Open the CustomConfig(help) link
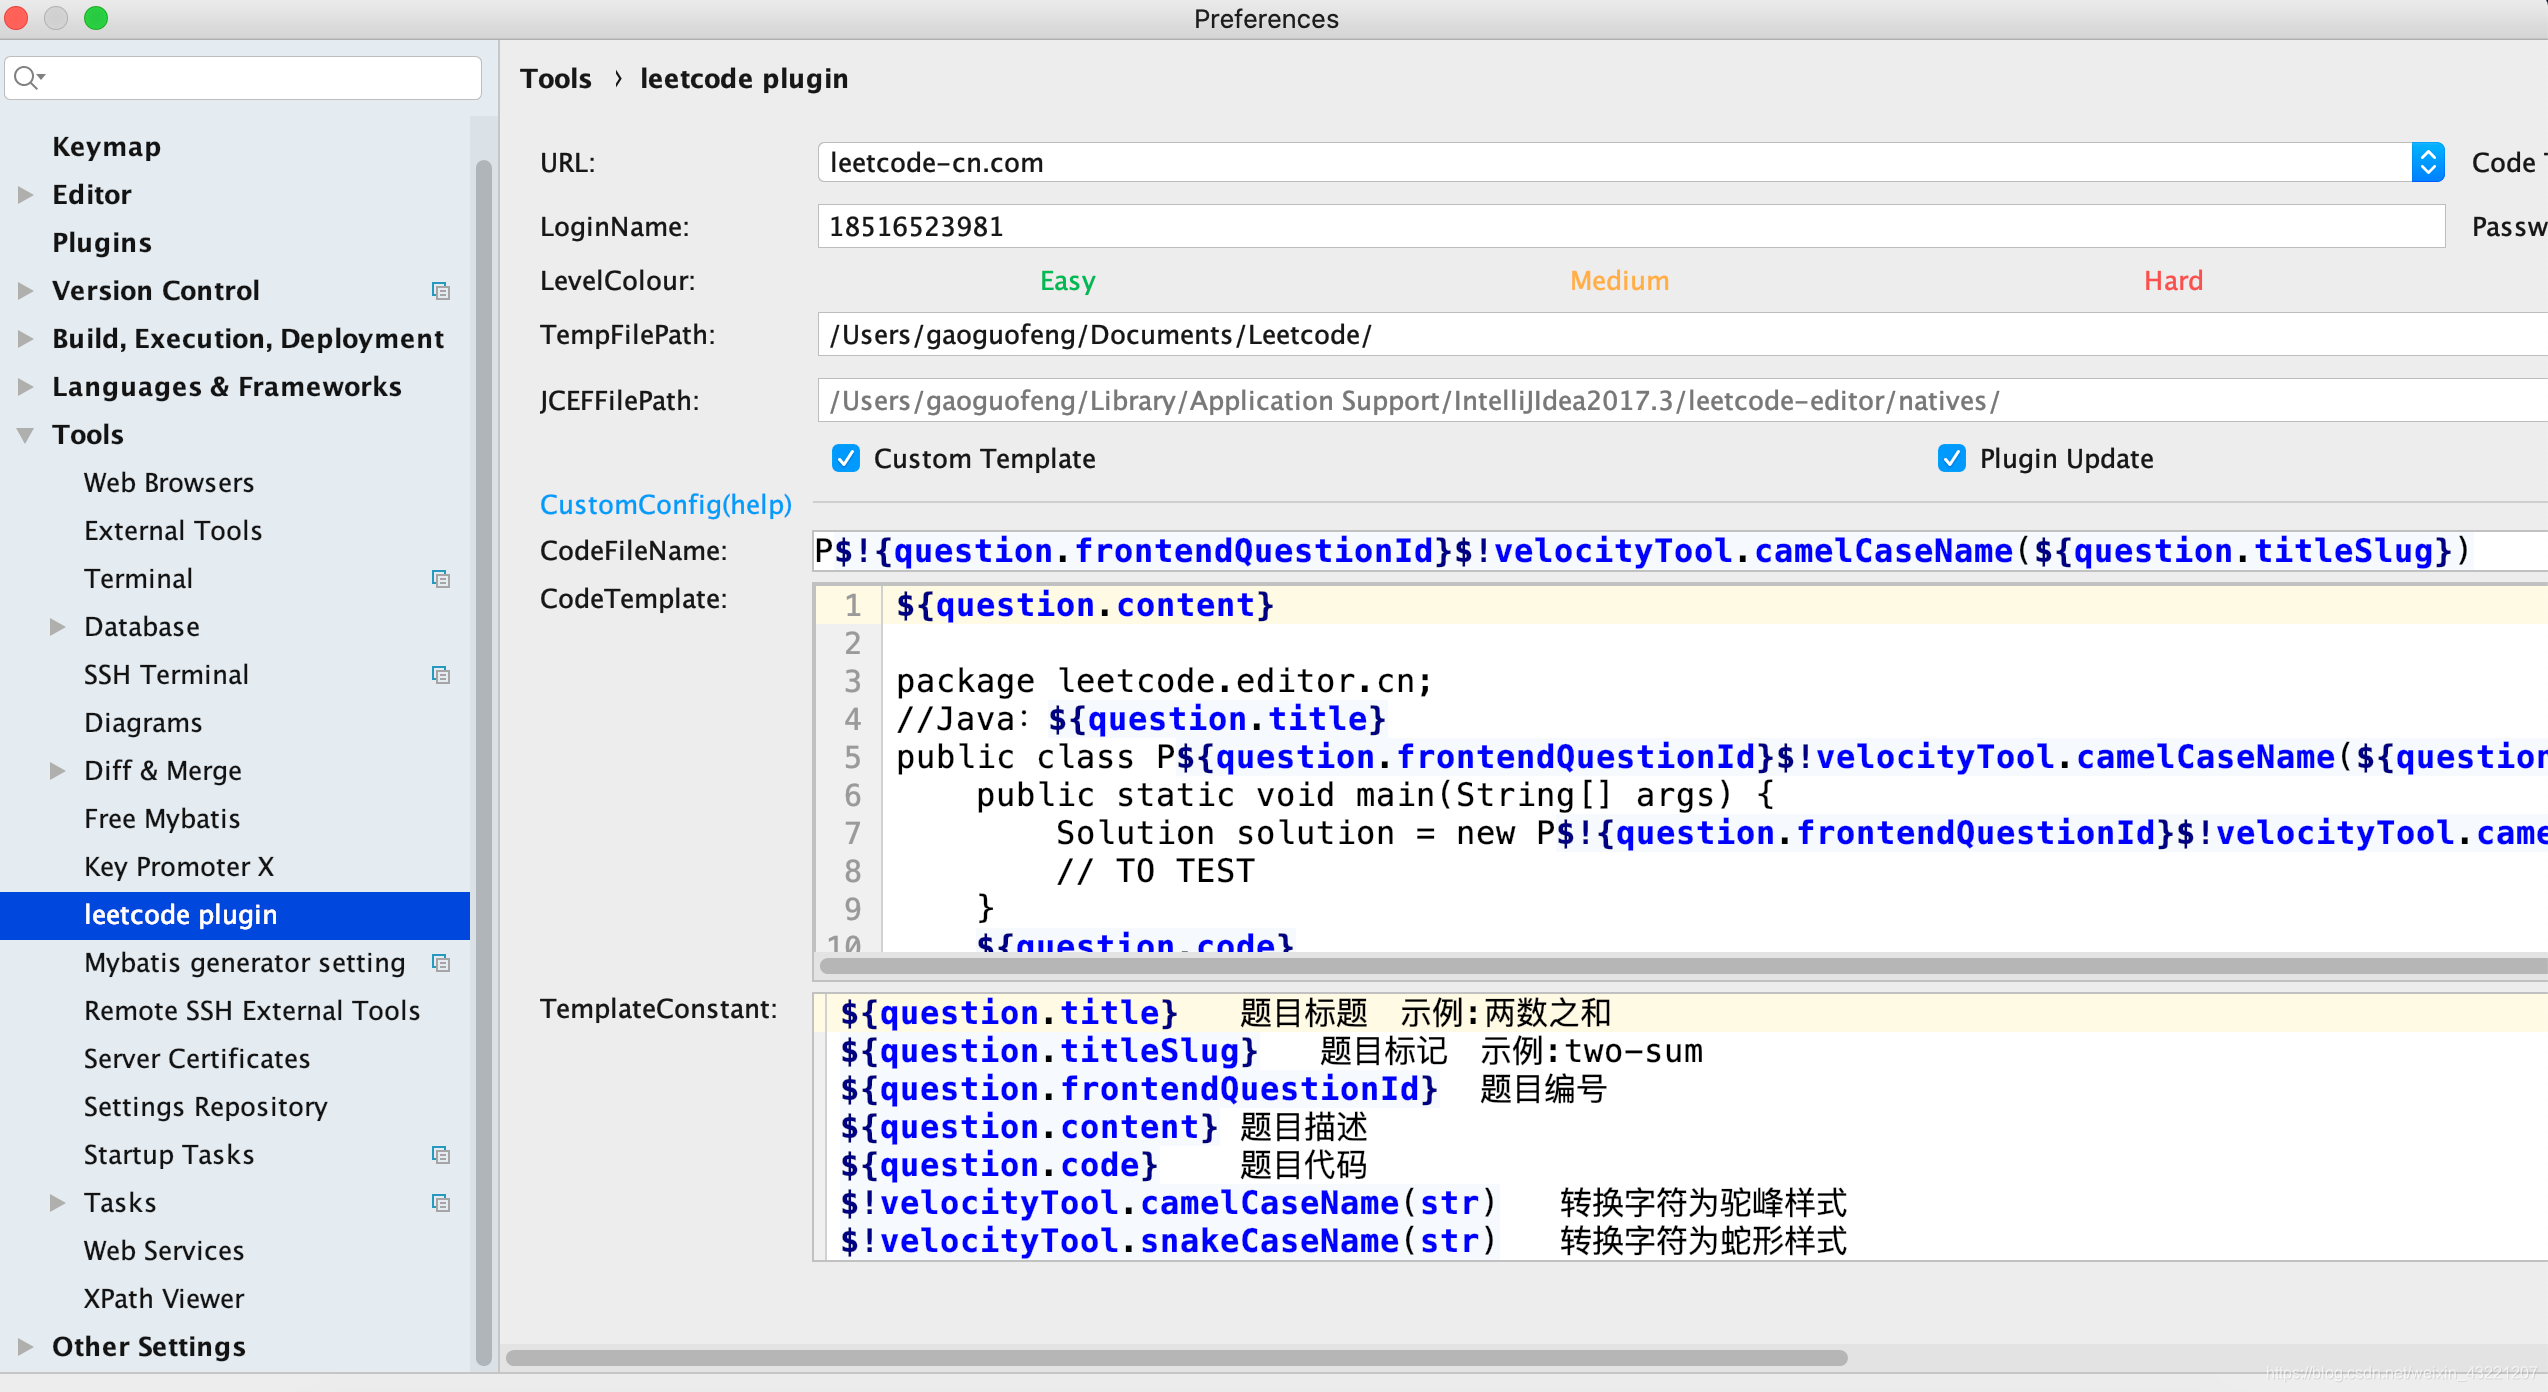The image size is (2548, 1392). point(666,505)
